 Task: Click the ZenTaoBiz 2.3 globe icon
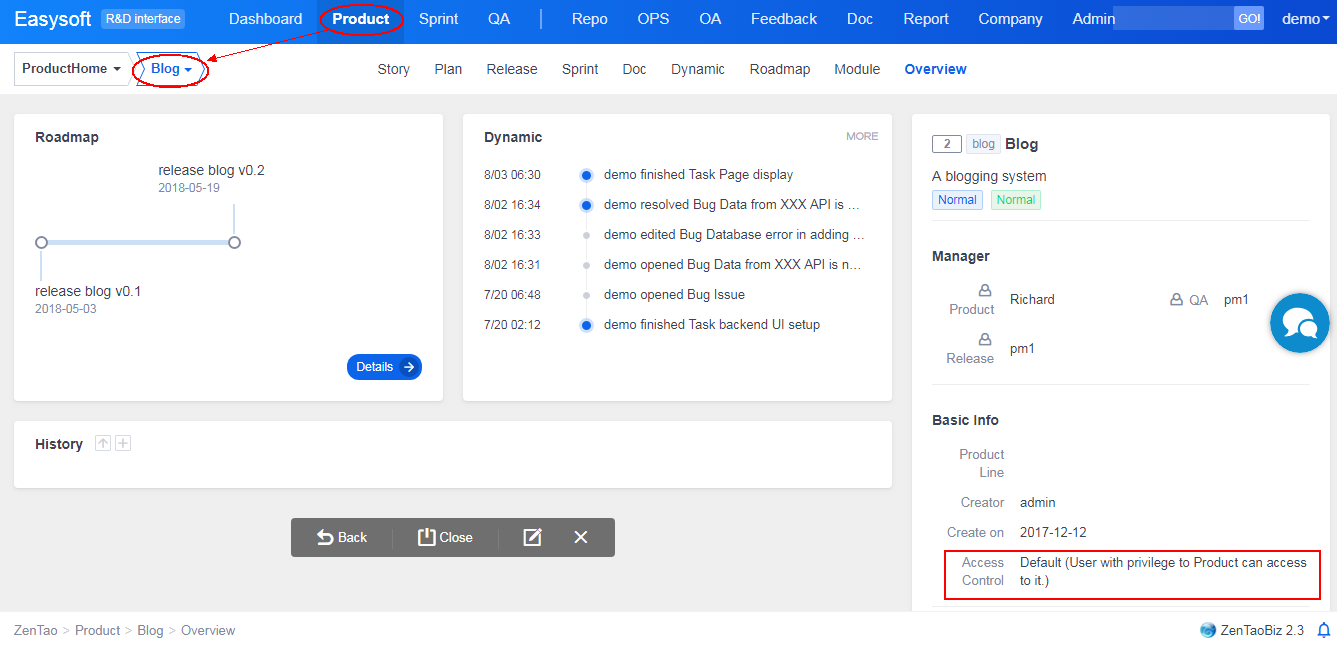1208,630
